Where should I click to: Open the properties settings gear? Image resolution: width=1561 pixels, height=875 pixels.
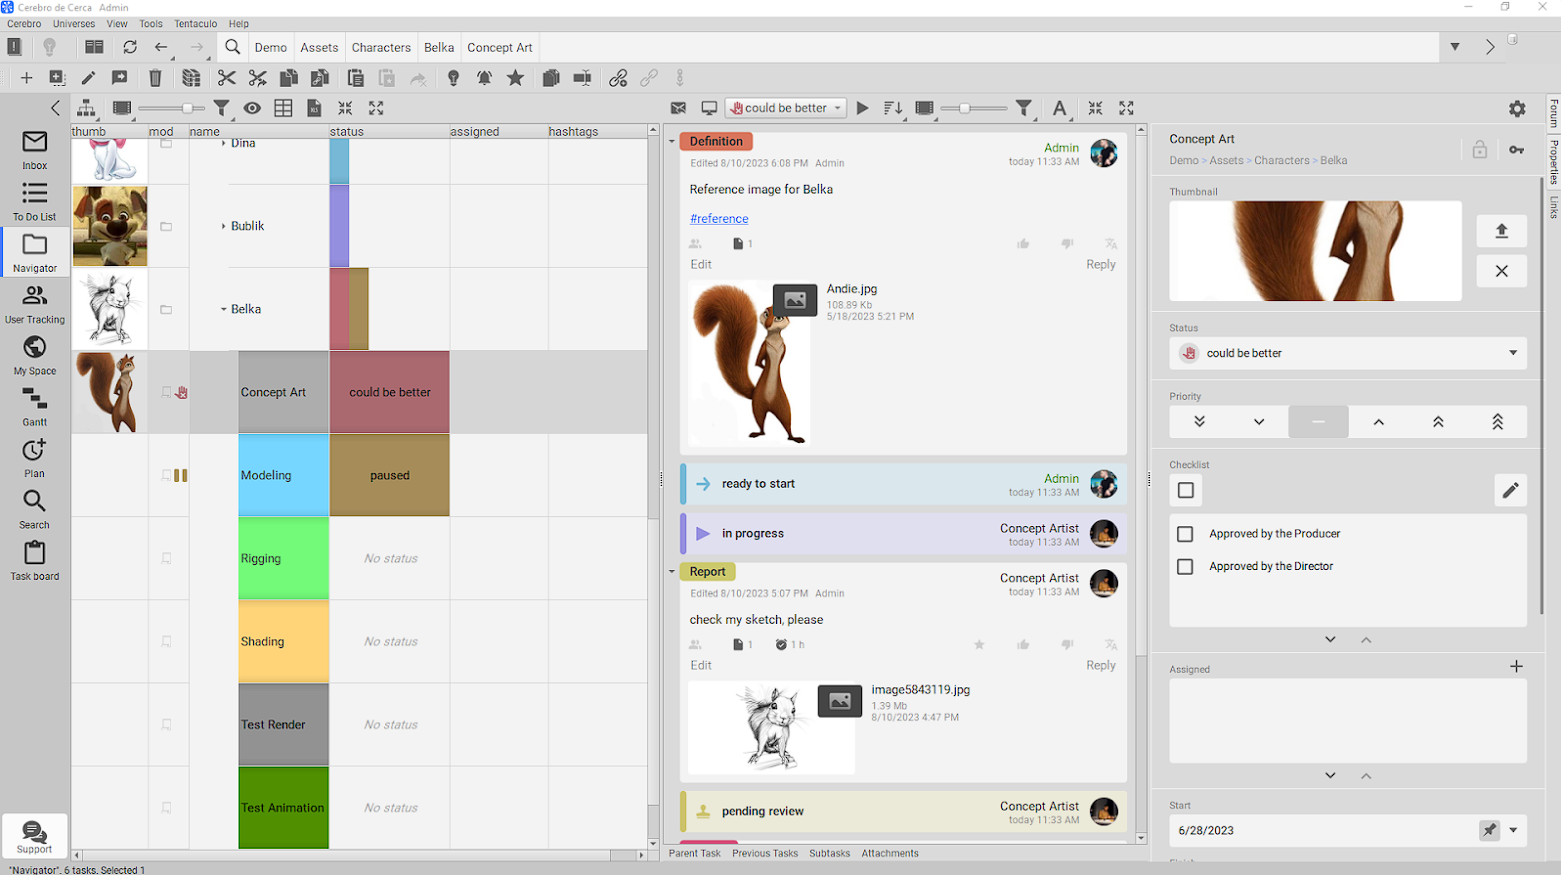1517,108
